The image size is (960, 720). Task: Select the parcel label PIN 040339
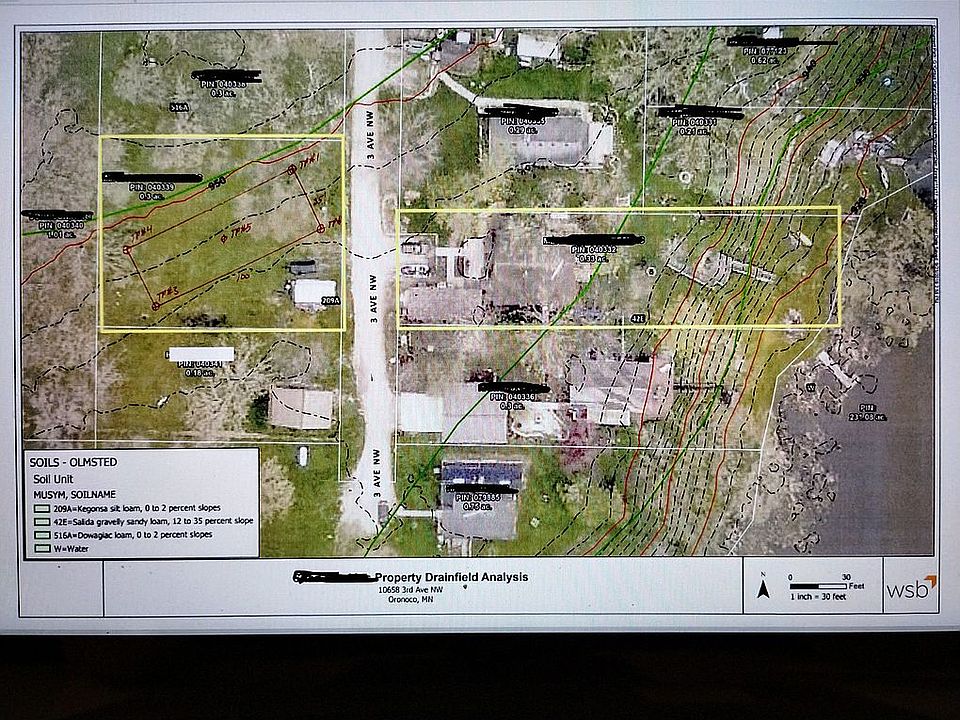click(149, 187)
